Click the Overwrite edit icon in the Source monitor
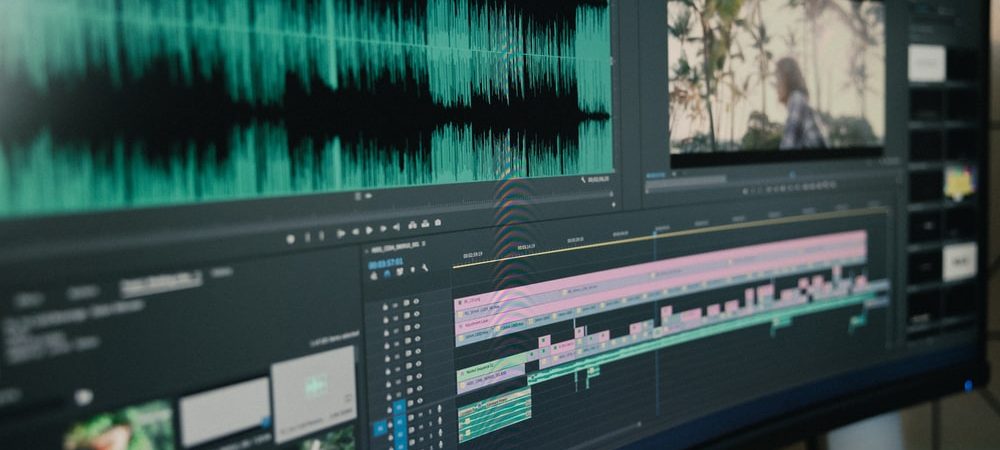 click(425, 224)
